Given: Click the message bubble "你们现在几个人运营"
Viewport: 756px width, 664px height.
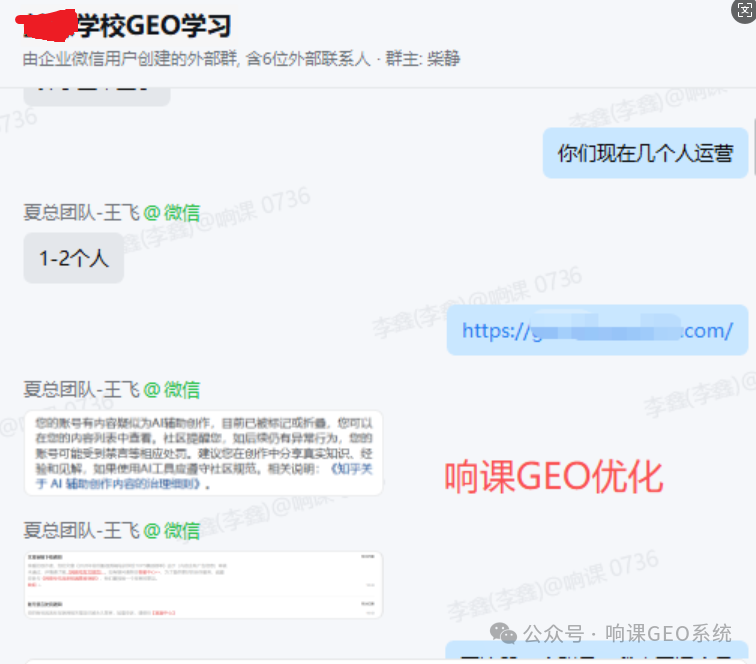Looking at the screenshot, I should point(646,153).
